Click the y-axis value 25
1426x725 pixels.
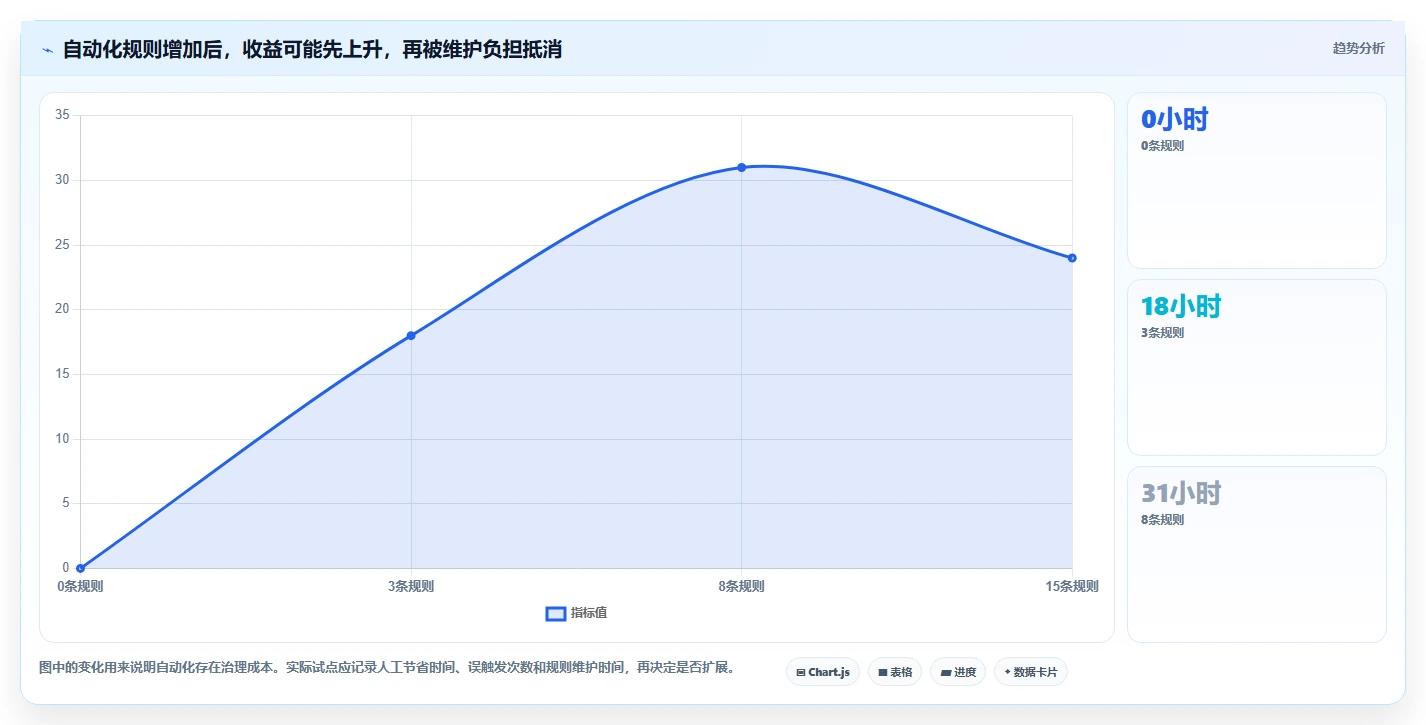62,245
